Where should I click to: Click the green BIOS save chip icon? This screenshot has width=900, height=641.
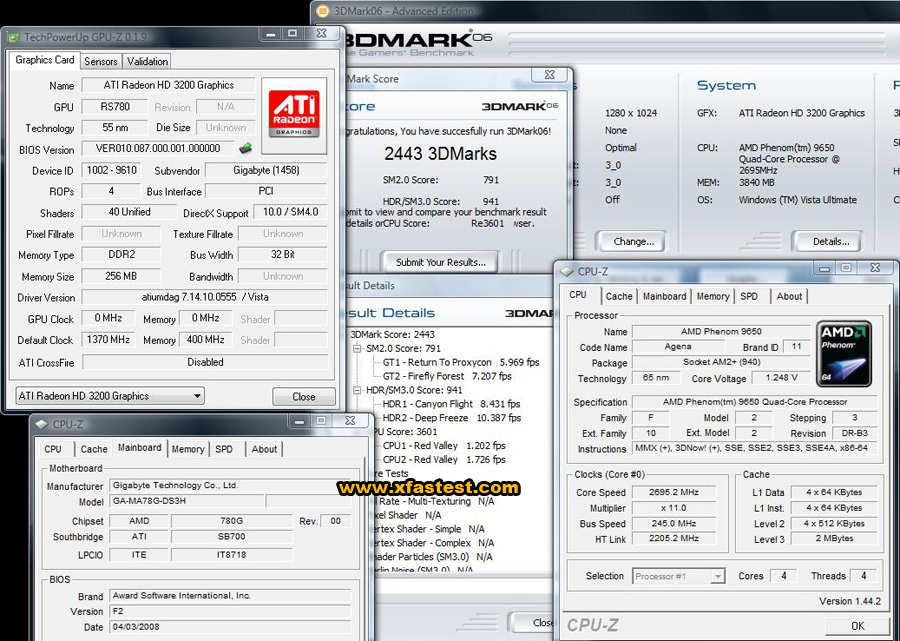(246, 149)
